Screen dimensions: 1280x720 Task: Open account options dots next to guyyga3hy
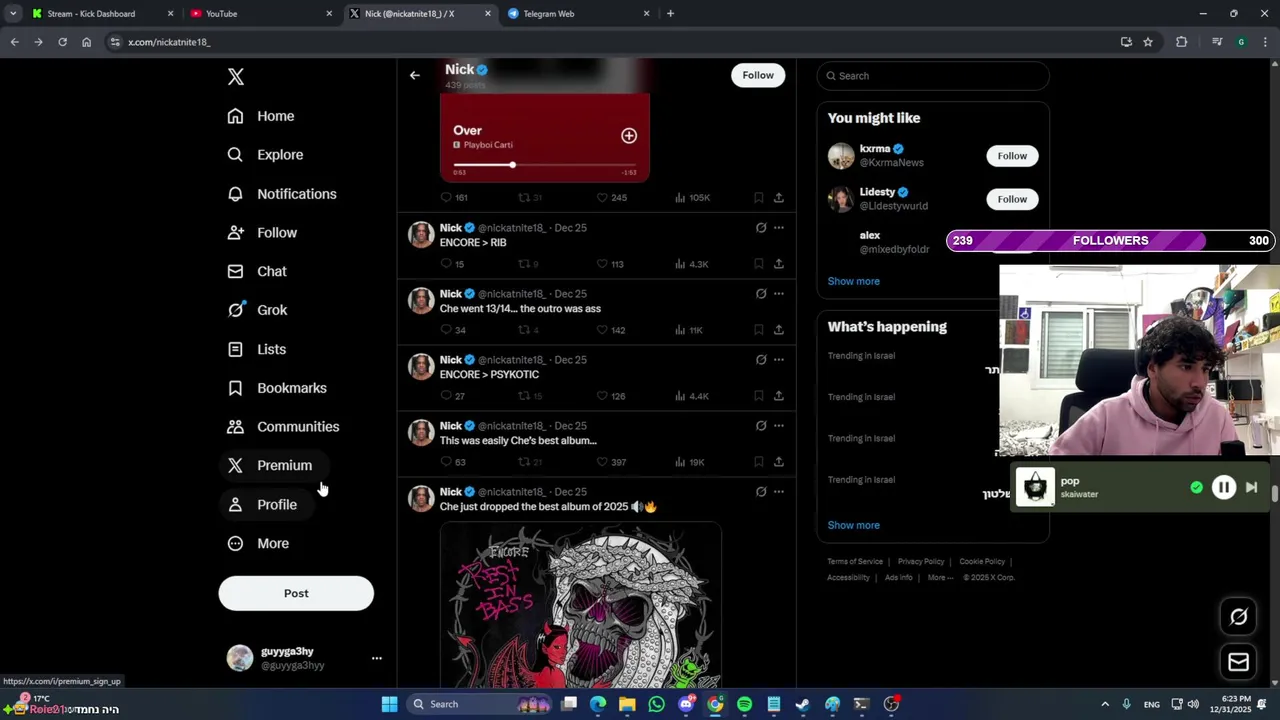coord(376,658)
